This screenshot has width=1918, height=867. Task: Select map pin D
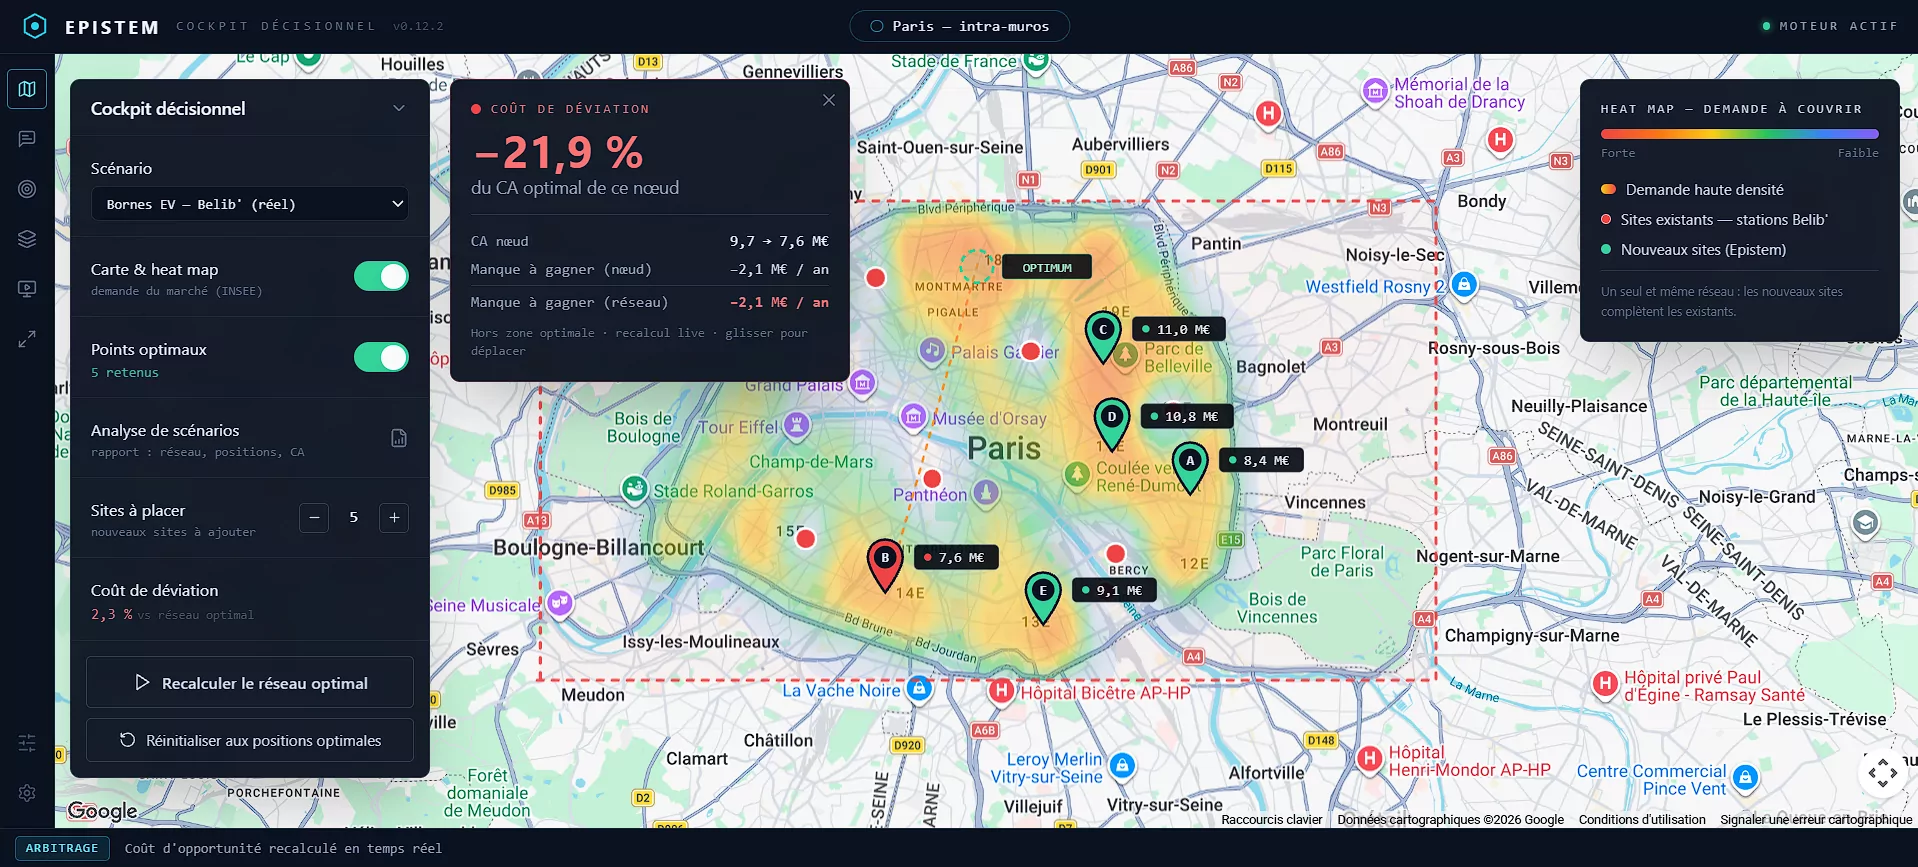pos(1112,424)
